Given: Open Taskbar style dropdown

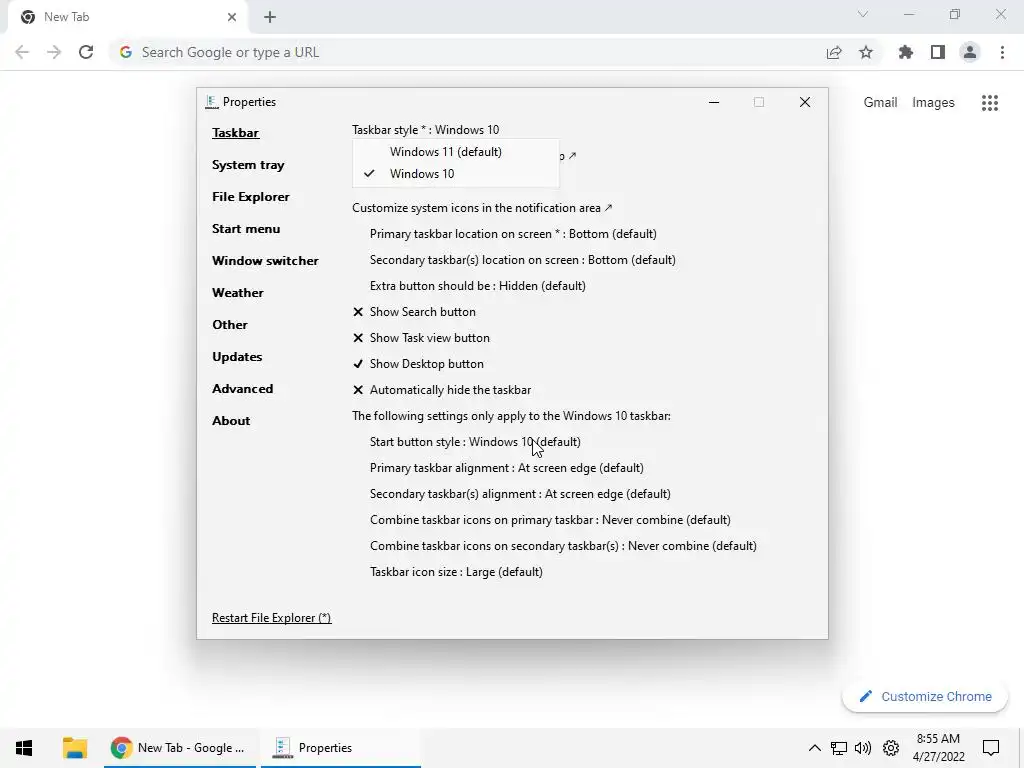Looking at the screenshot, I should click(426, 130).
